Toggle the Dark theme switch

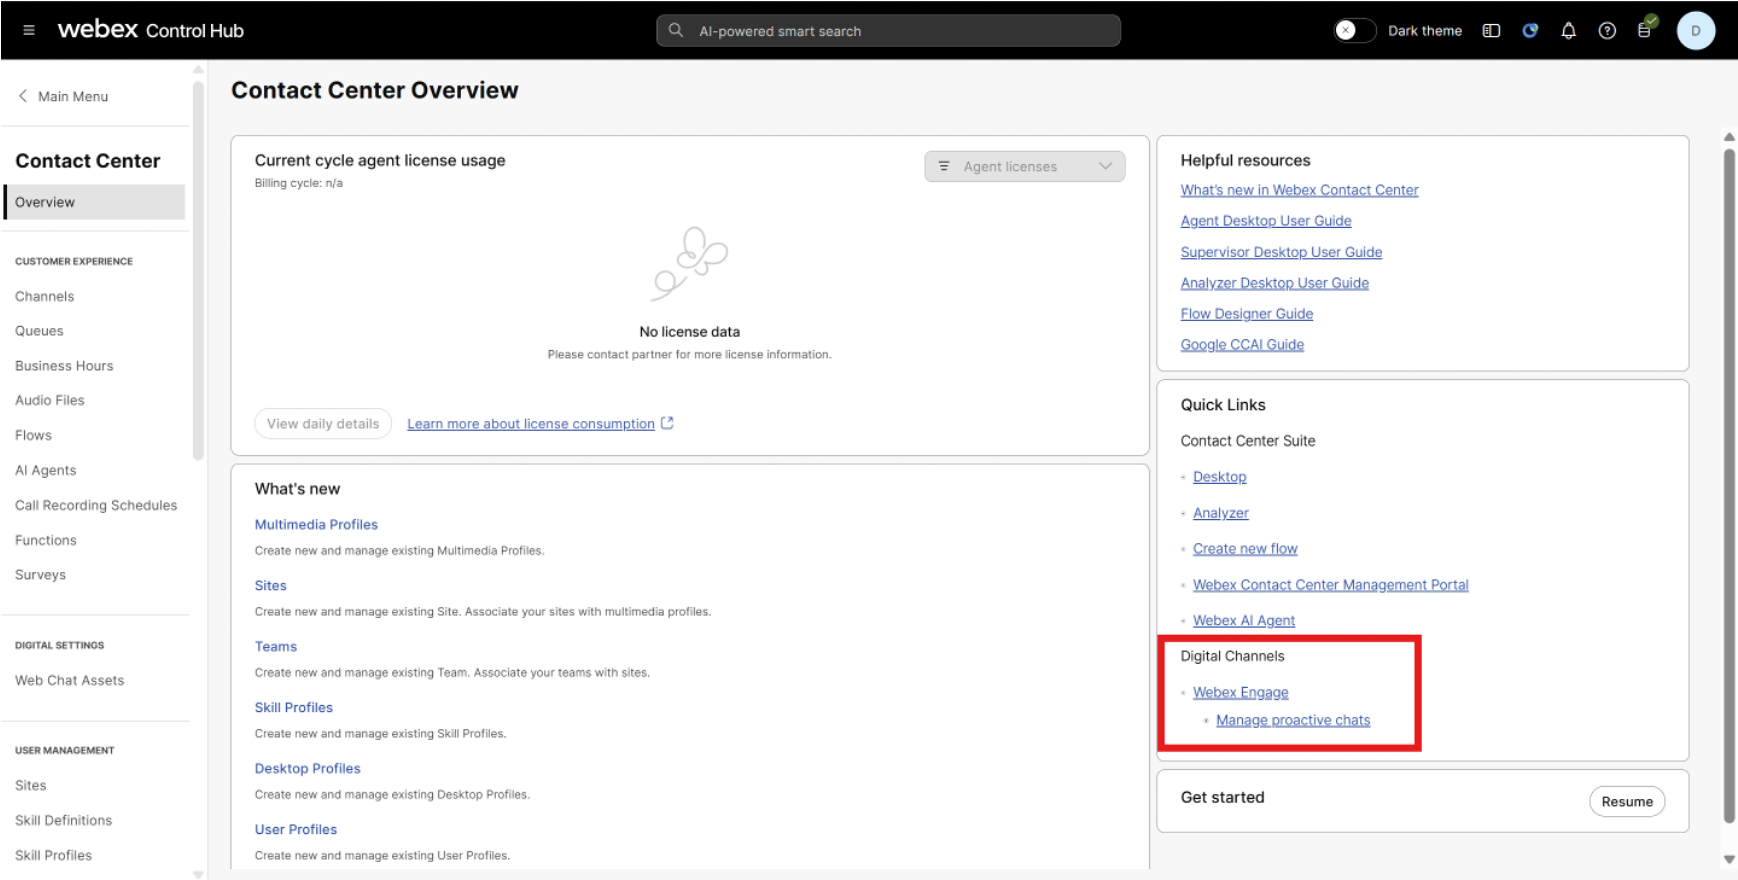[1354, 31]
